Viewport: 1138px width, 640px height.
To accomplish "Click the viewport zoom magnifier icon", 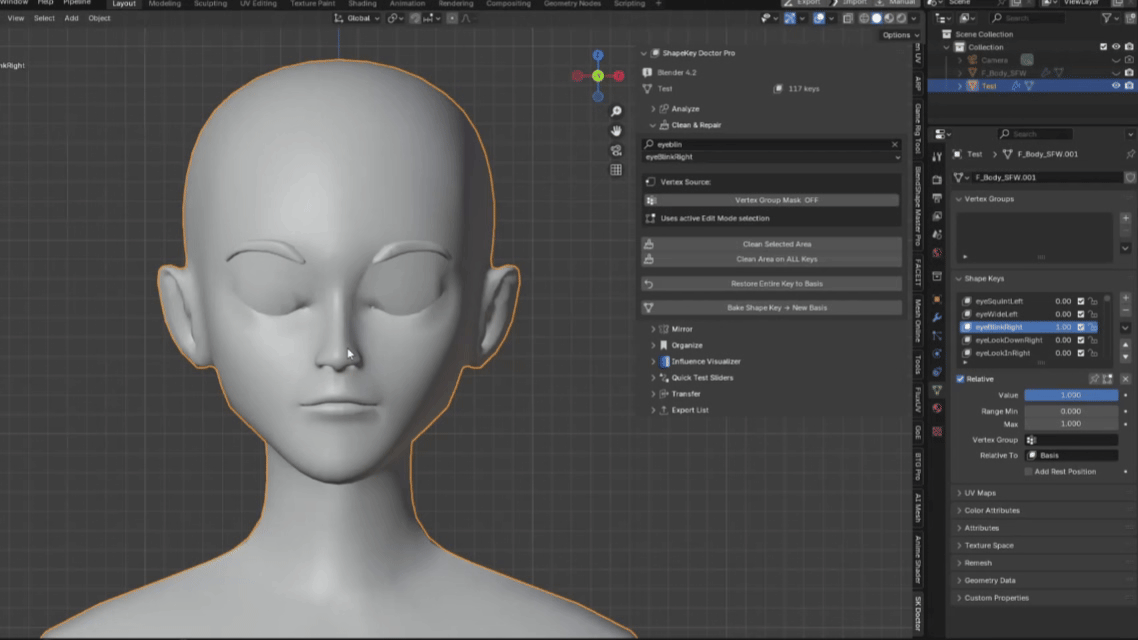I will [x=616, y=111].
